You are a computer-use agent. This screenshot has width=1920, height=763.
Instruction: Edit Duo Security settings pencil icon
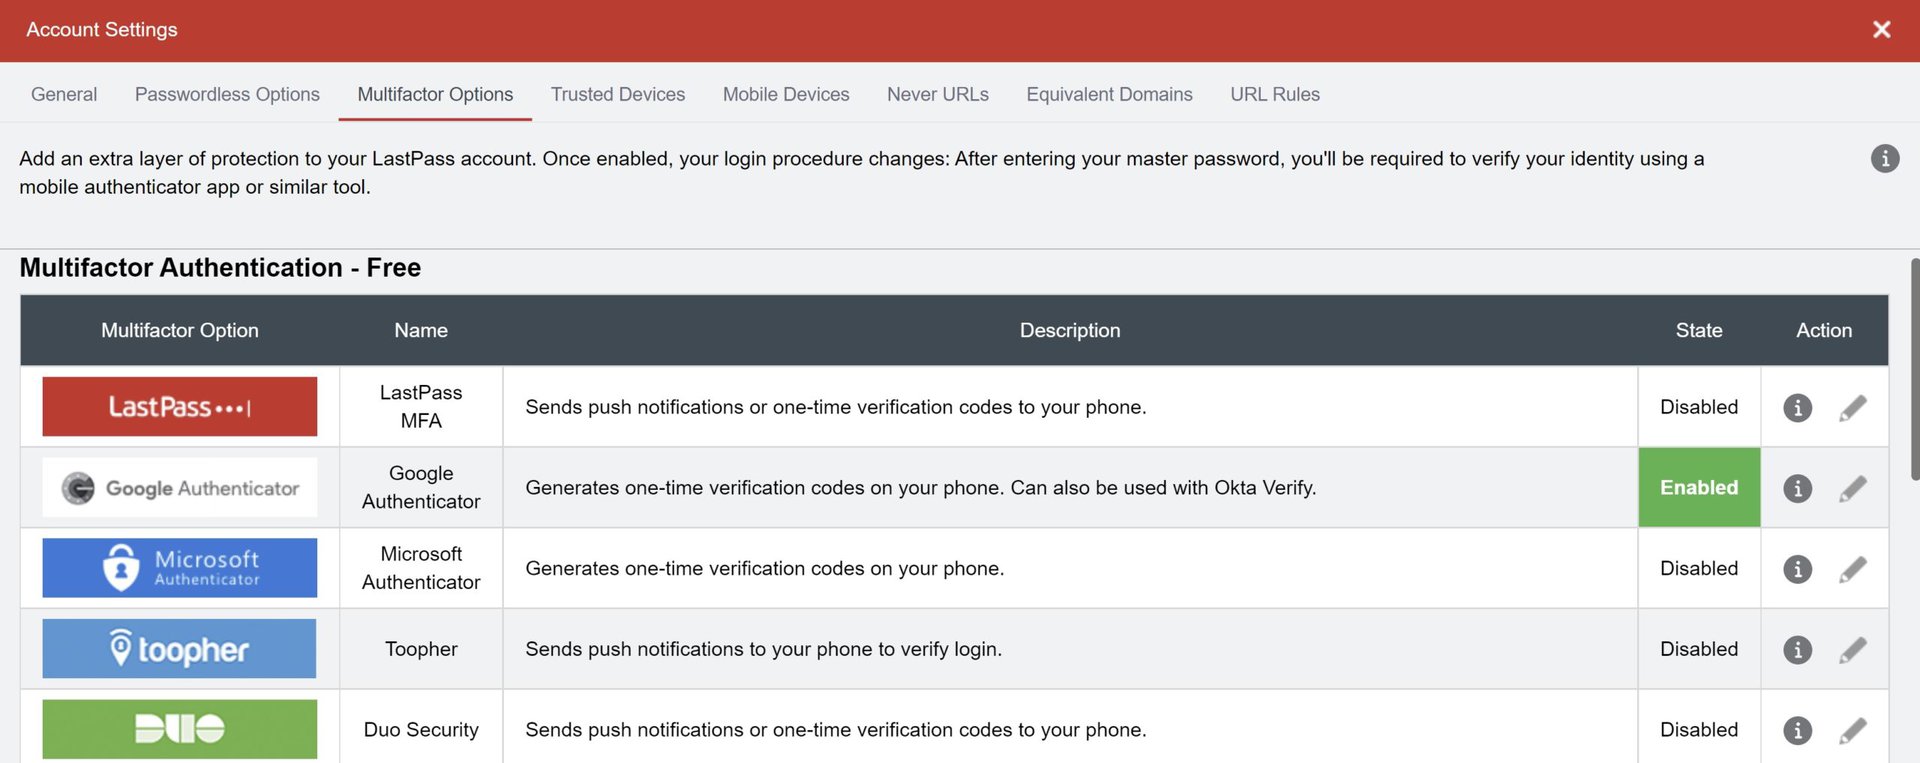pos(1852,730)
